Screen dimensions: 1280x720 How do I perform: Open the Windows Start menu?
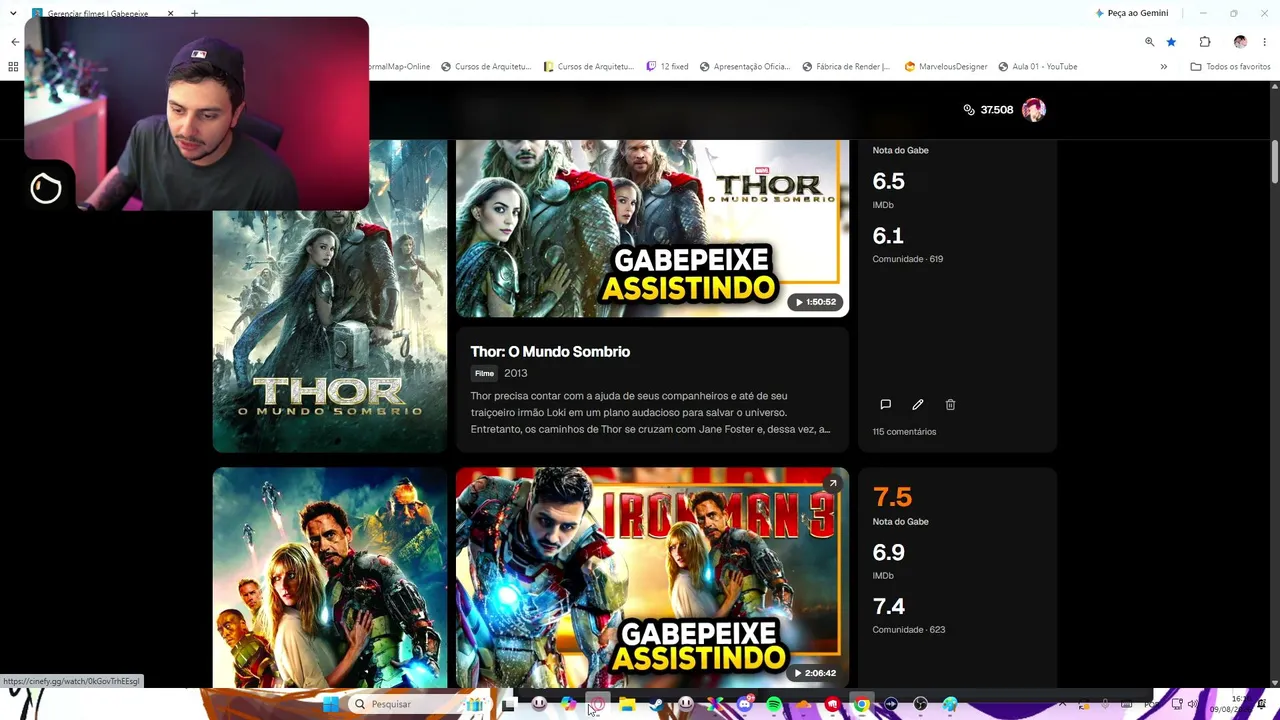[331, 704]
